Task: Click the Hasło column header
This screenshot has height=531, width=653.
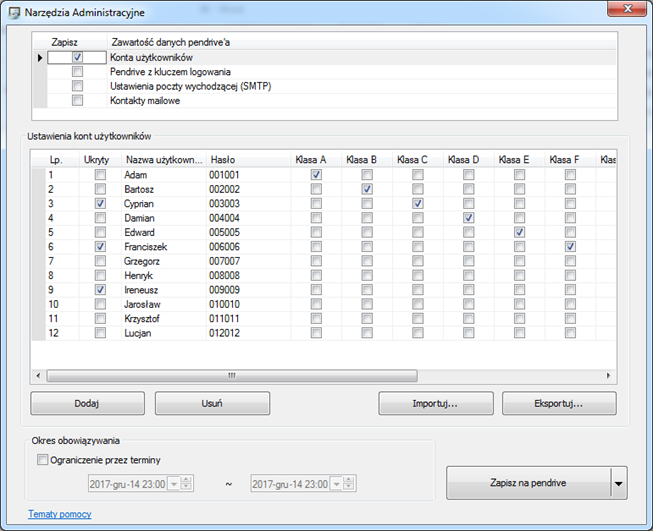Action: (x=249, y=160)
